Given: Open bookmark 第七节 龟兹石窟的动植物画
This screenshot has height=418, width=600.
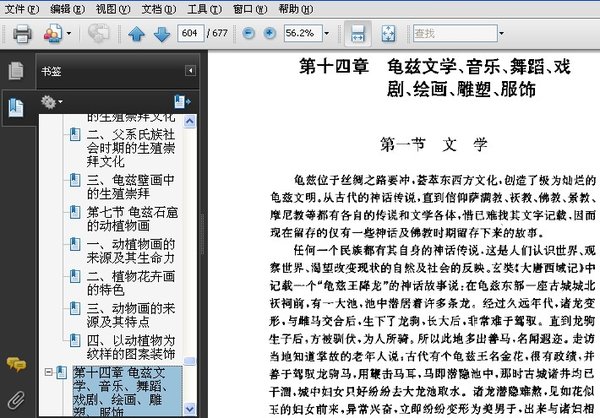Looking at the screenshot, I should click(132, 219).
